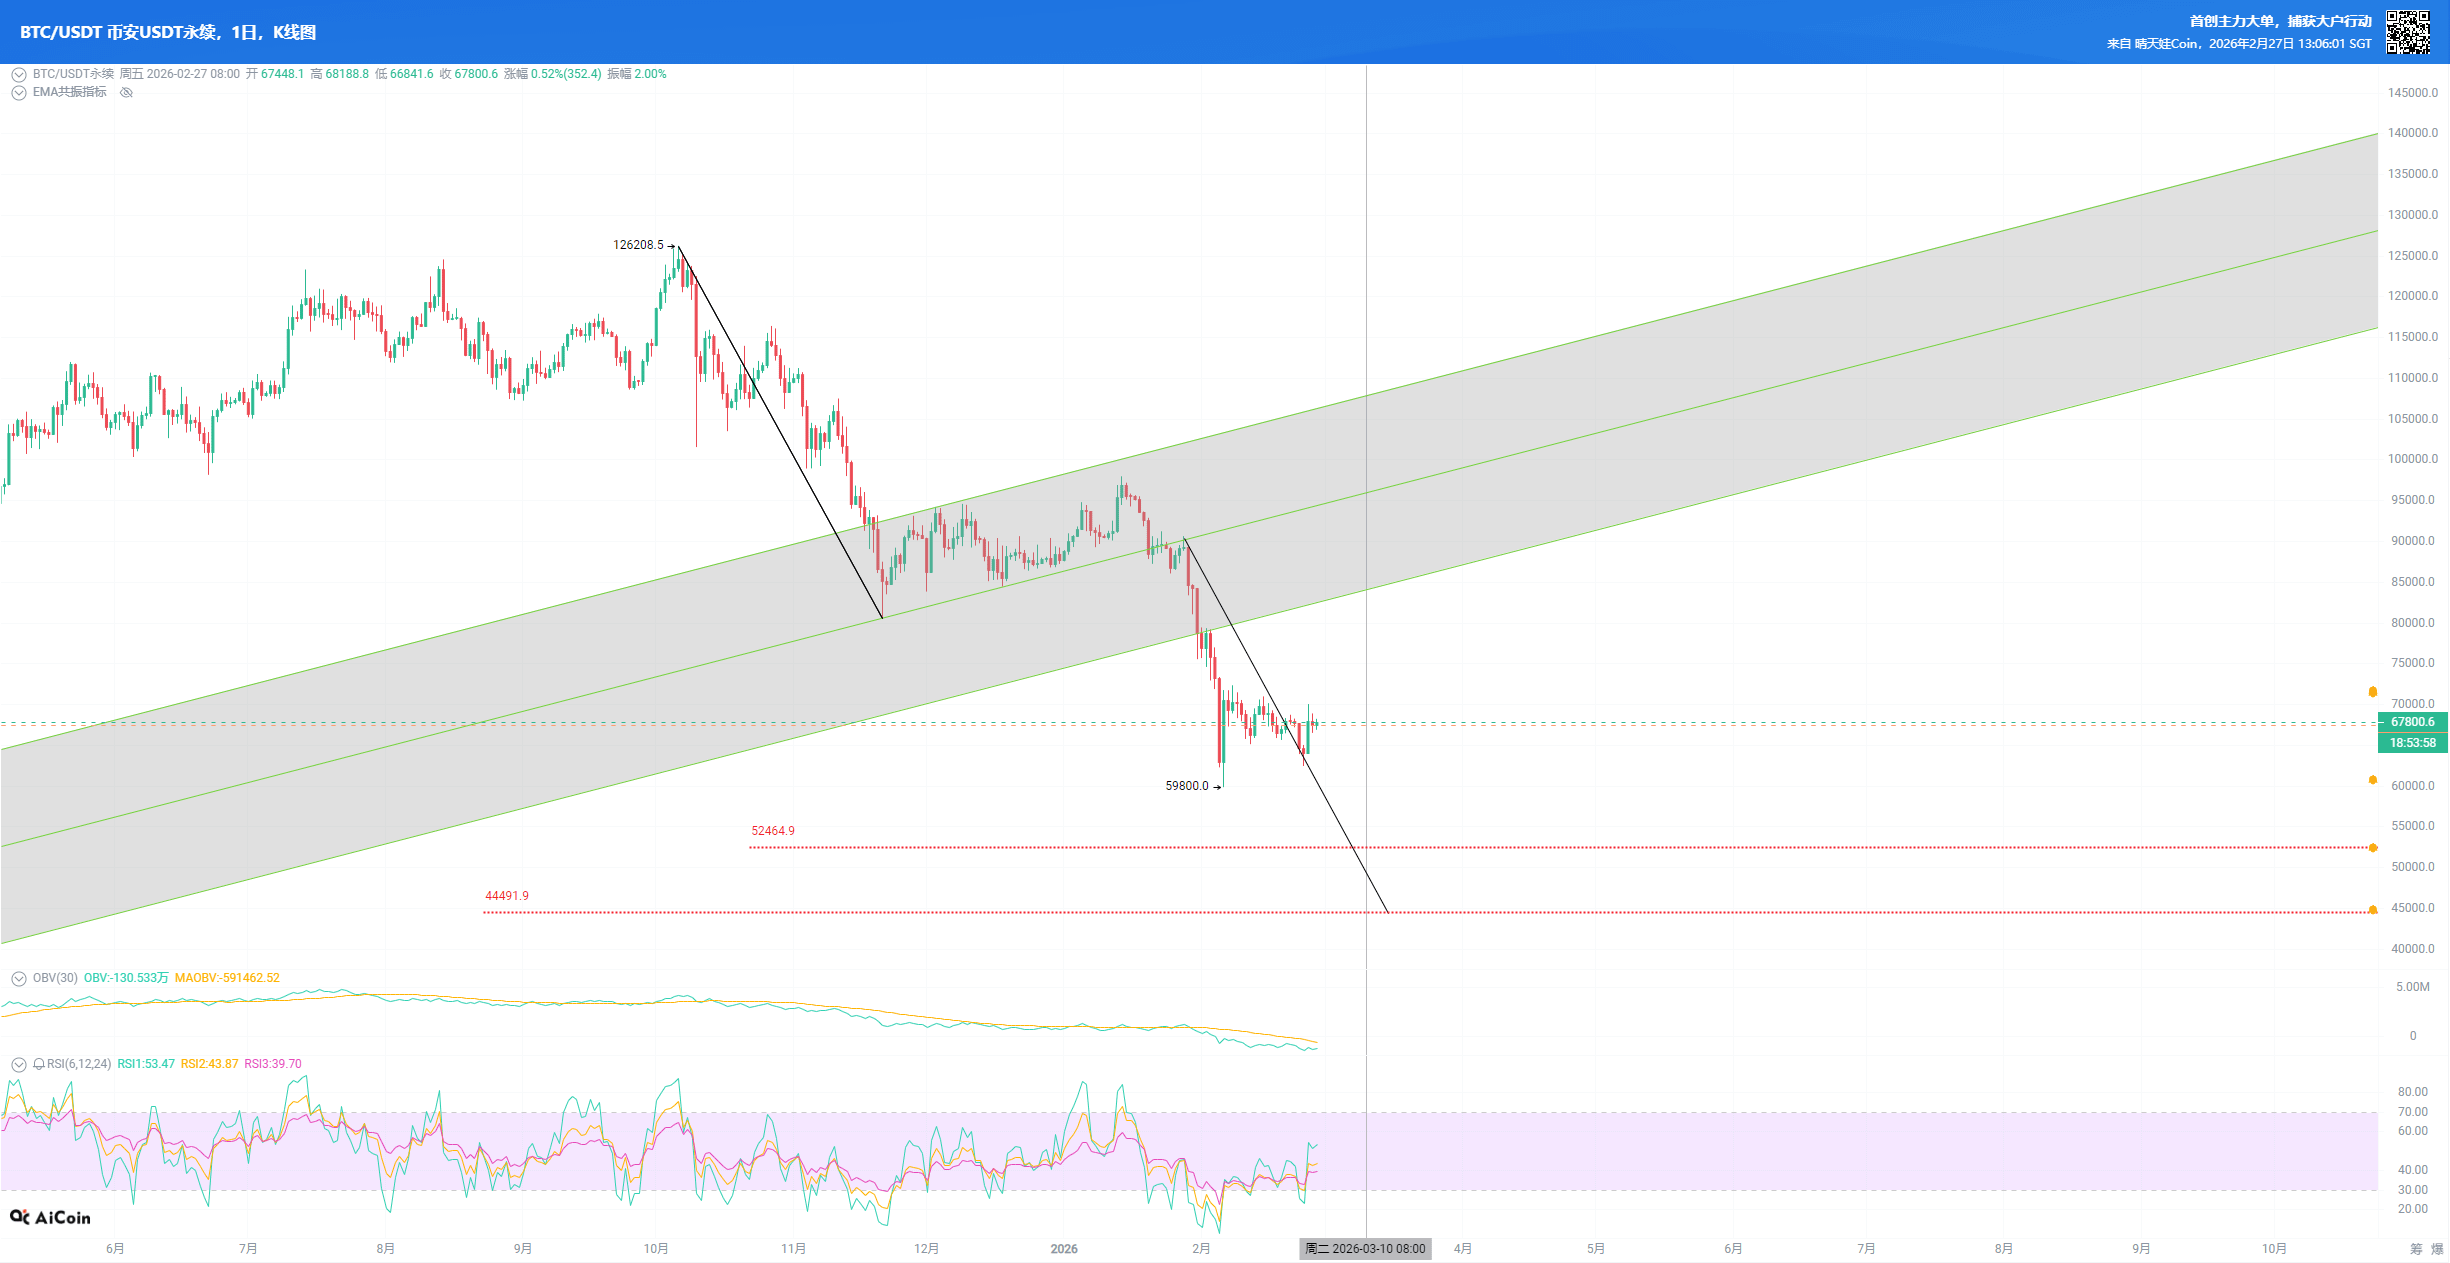This screenshot has height=1263, width=2450.
Task: Toggle visibility of EMA共振指标 indicator
Action: pyautogui.click(x=126, y=92)
